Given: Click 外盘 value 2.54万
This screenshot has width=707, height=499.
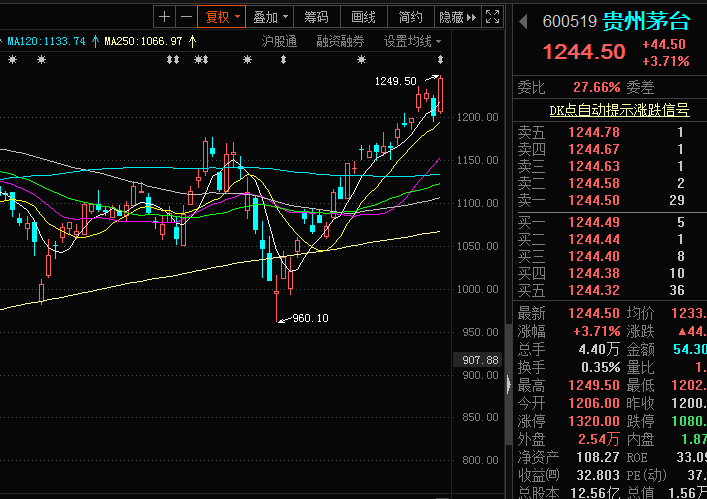Looking at the screenshot, I should (x=599, y=439).
